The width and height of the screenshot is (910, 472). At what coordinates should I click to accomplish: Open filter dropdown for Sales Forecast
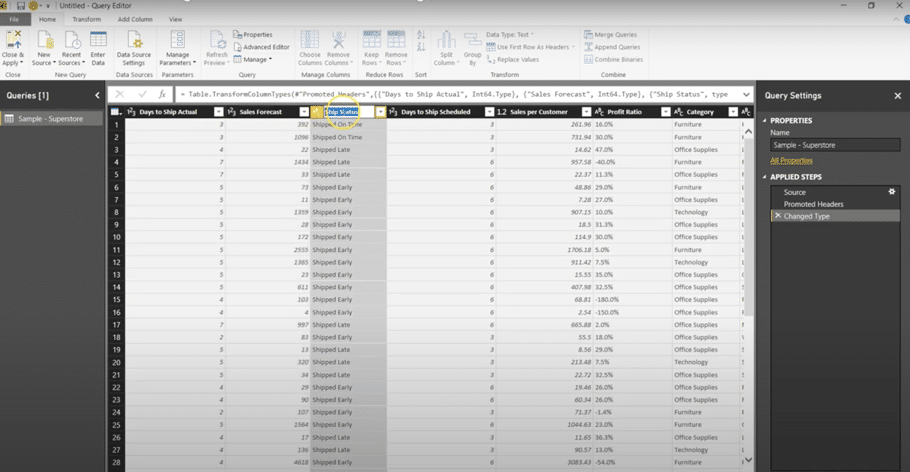point(304,112)
